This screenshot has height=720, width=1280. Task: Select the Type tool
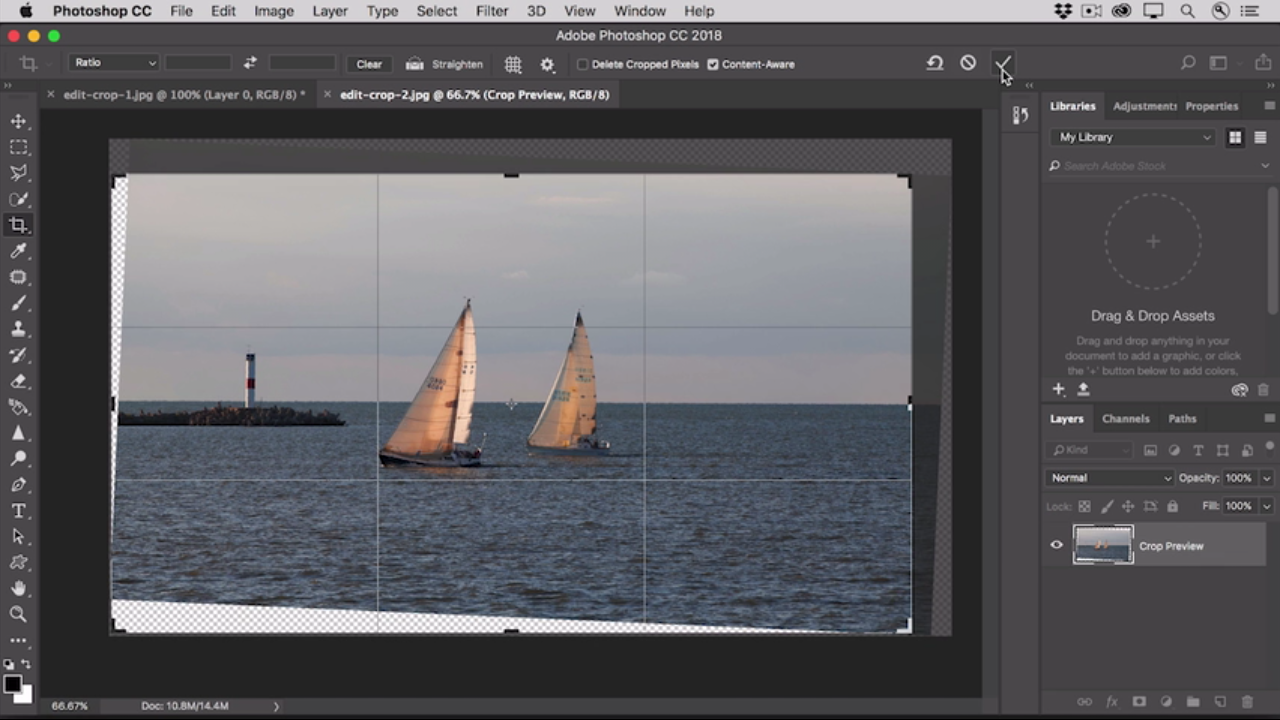pyautogui.click(x=19, y=511)
